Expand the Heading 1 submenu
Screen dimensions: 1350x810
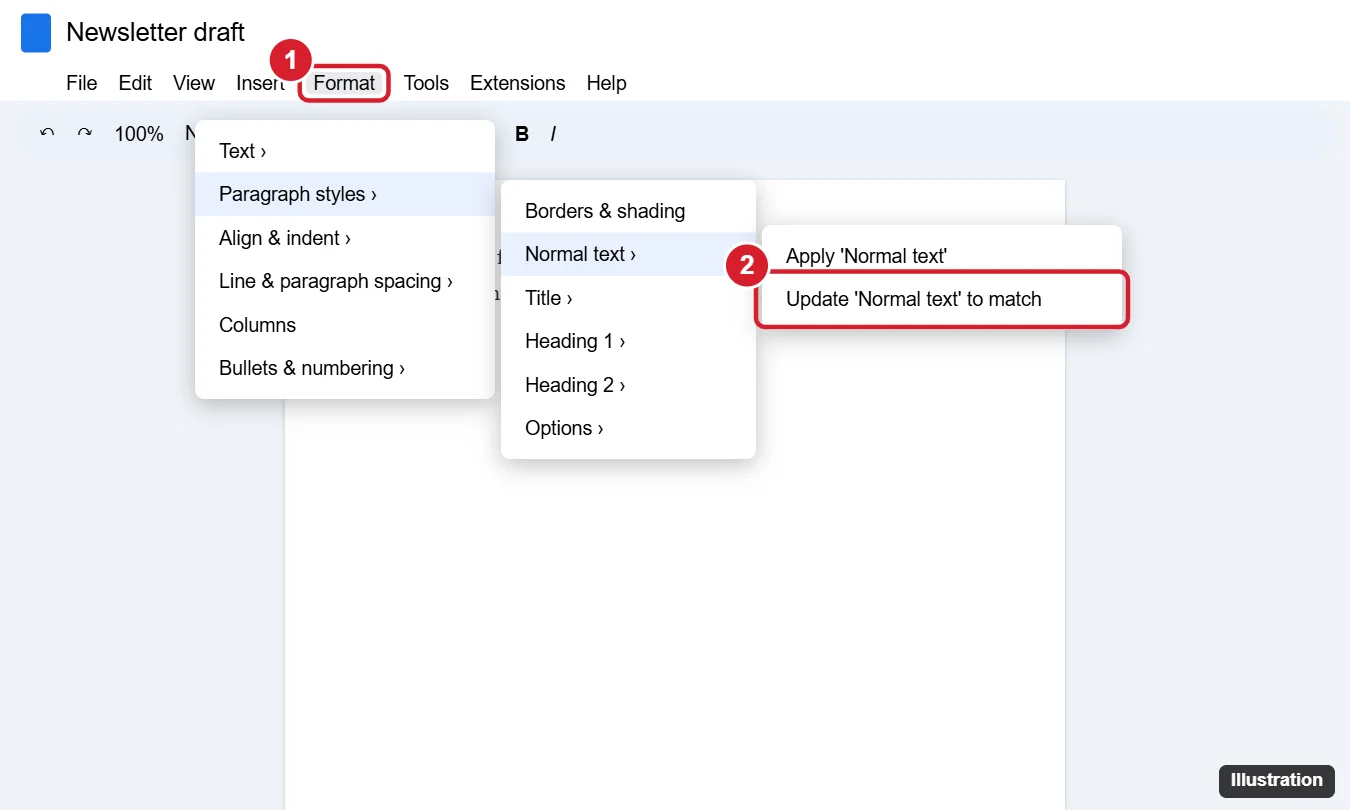(628, 341)
